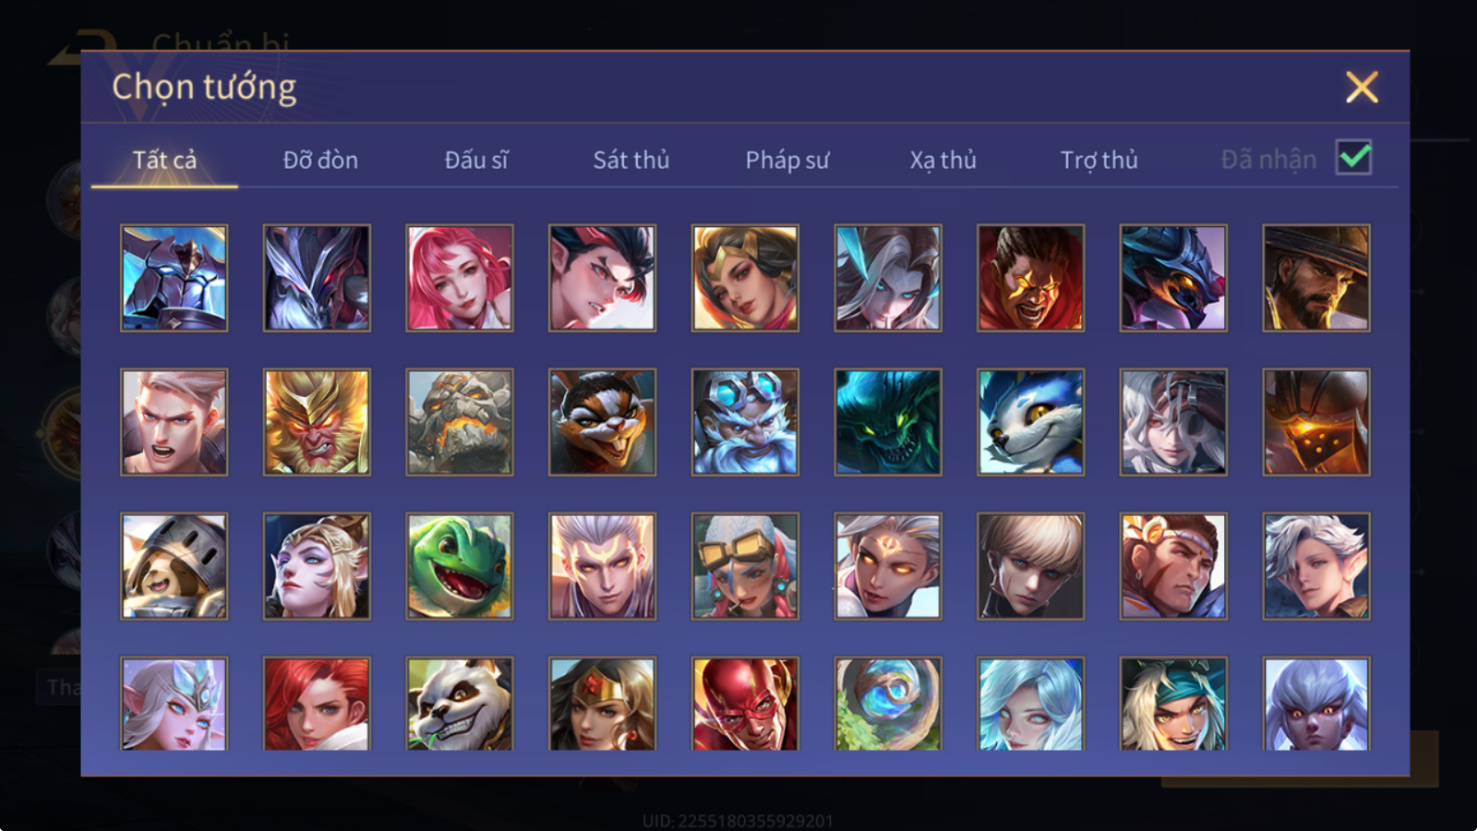The width and height of the screenshot is (1477, 831).
Task: Open the Trợ thủ tab
Action: [x=1099, y=160]
